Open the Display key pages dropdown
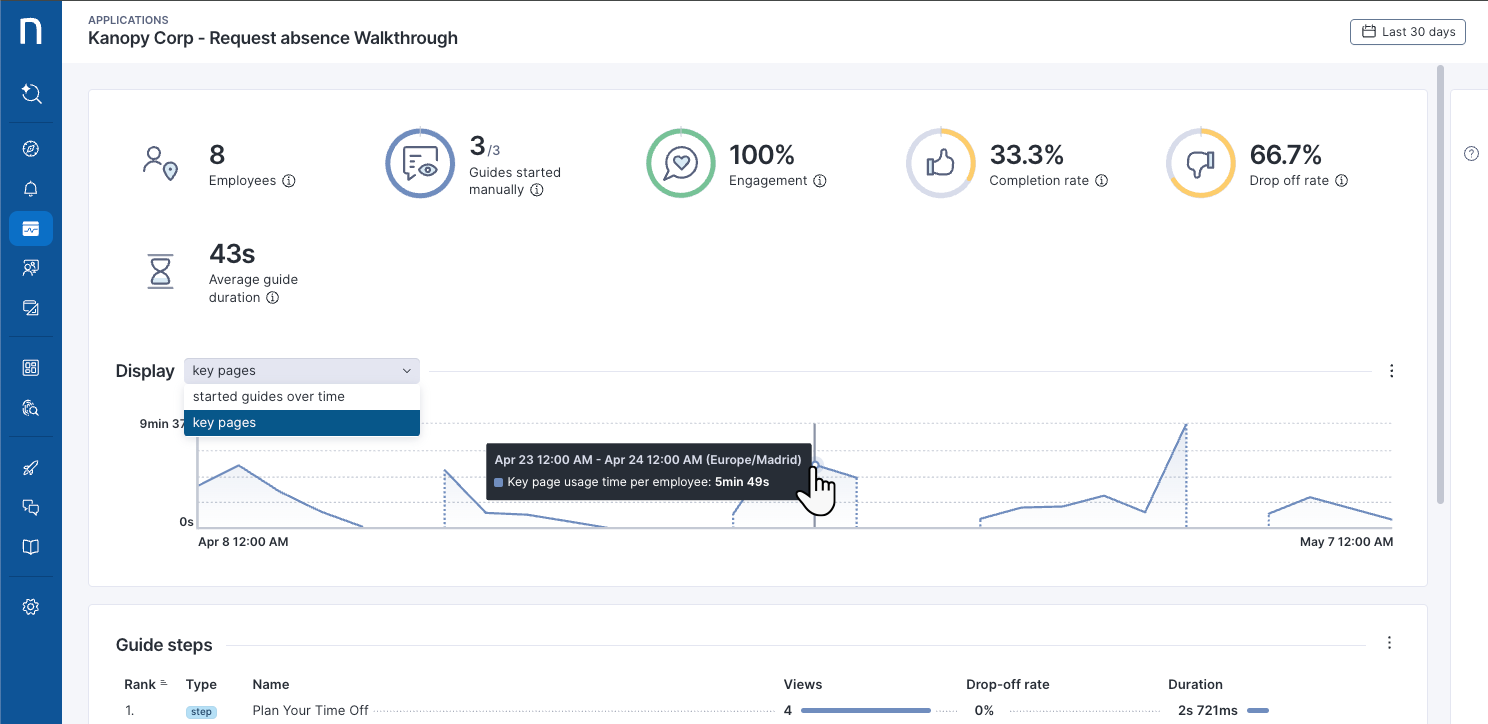Viewport: 1488px width, 724px height. [x=301, y=371]
